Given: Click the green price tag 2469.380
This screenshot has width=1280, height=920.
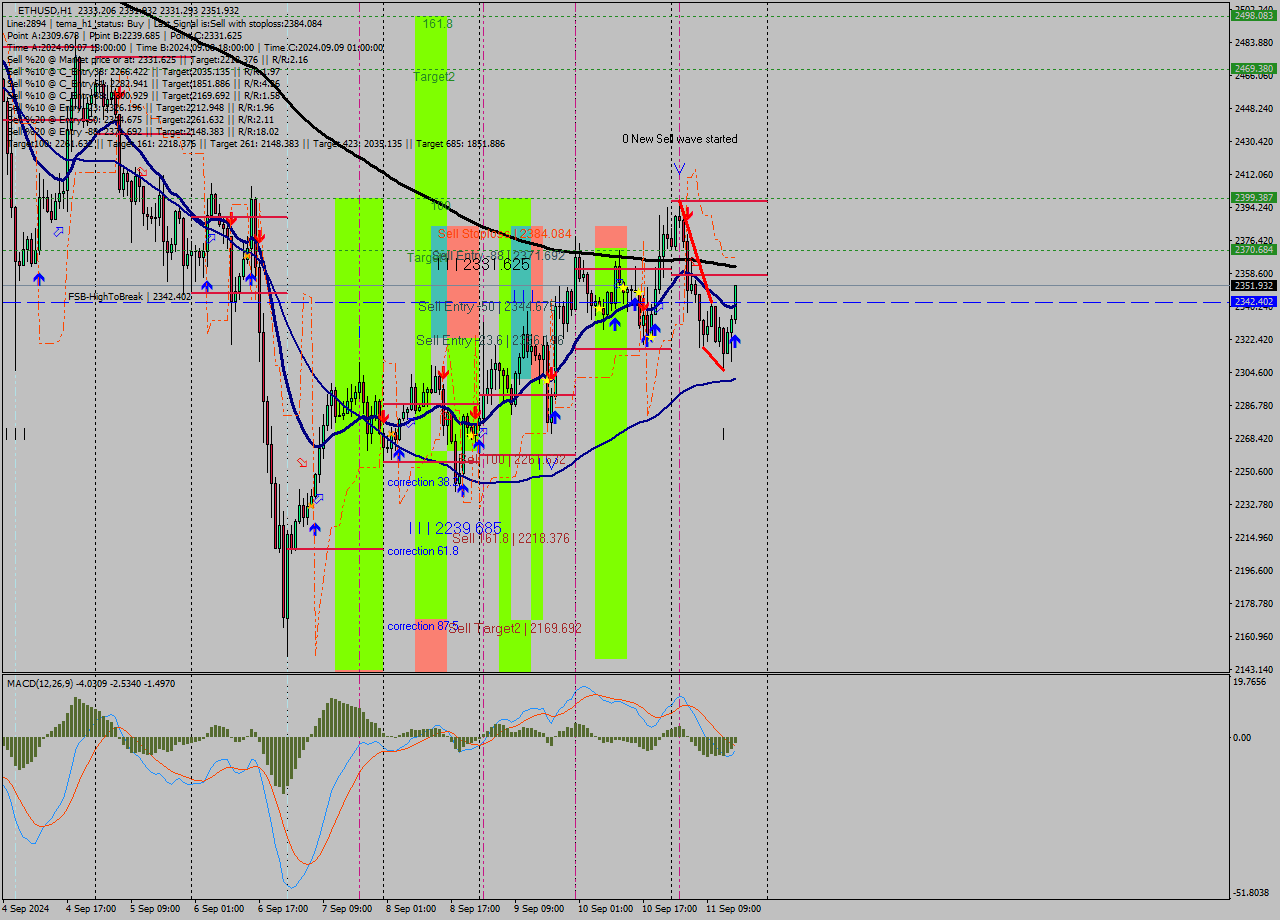Looking at the screenshot, I should click(x=1253, y=69).
